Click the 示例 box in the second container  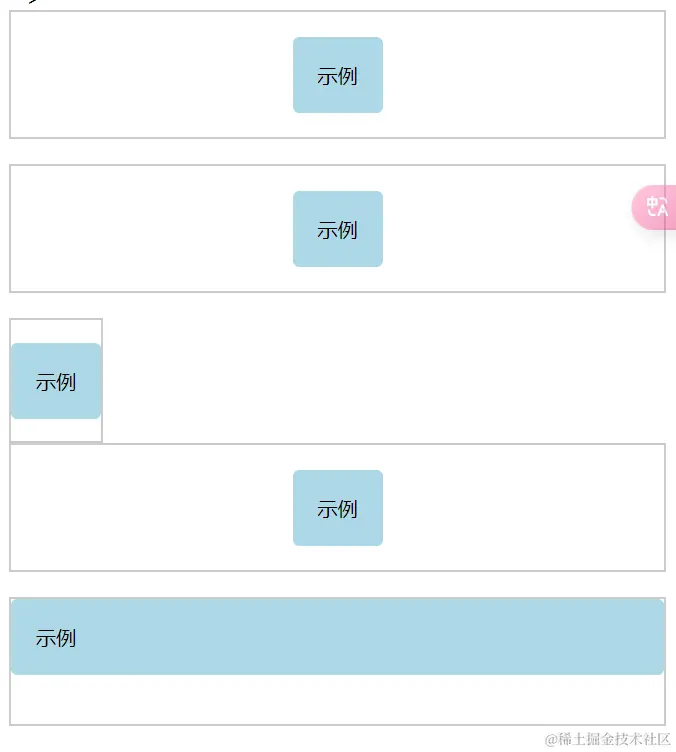coord(338,229)
